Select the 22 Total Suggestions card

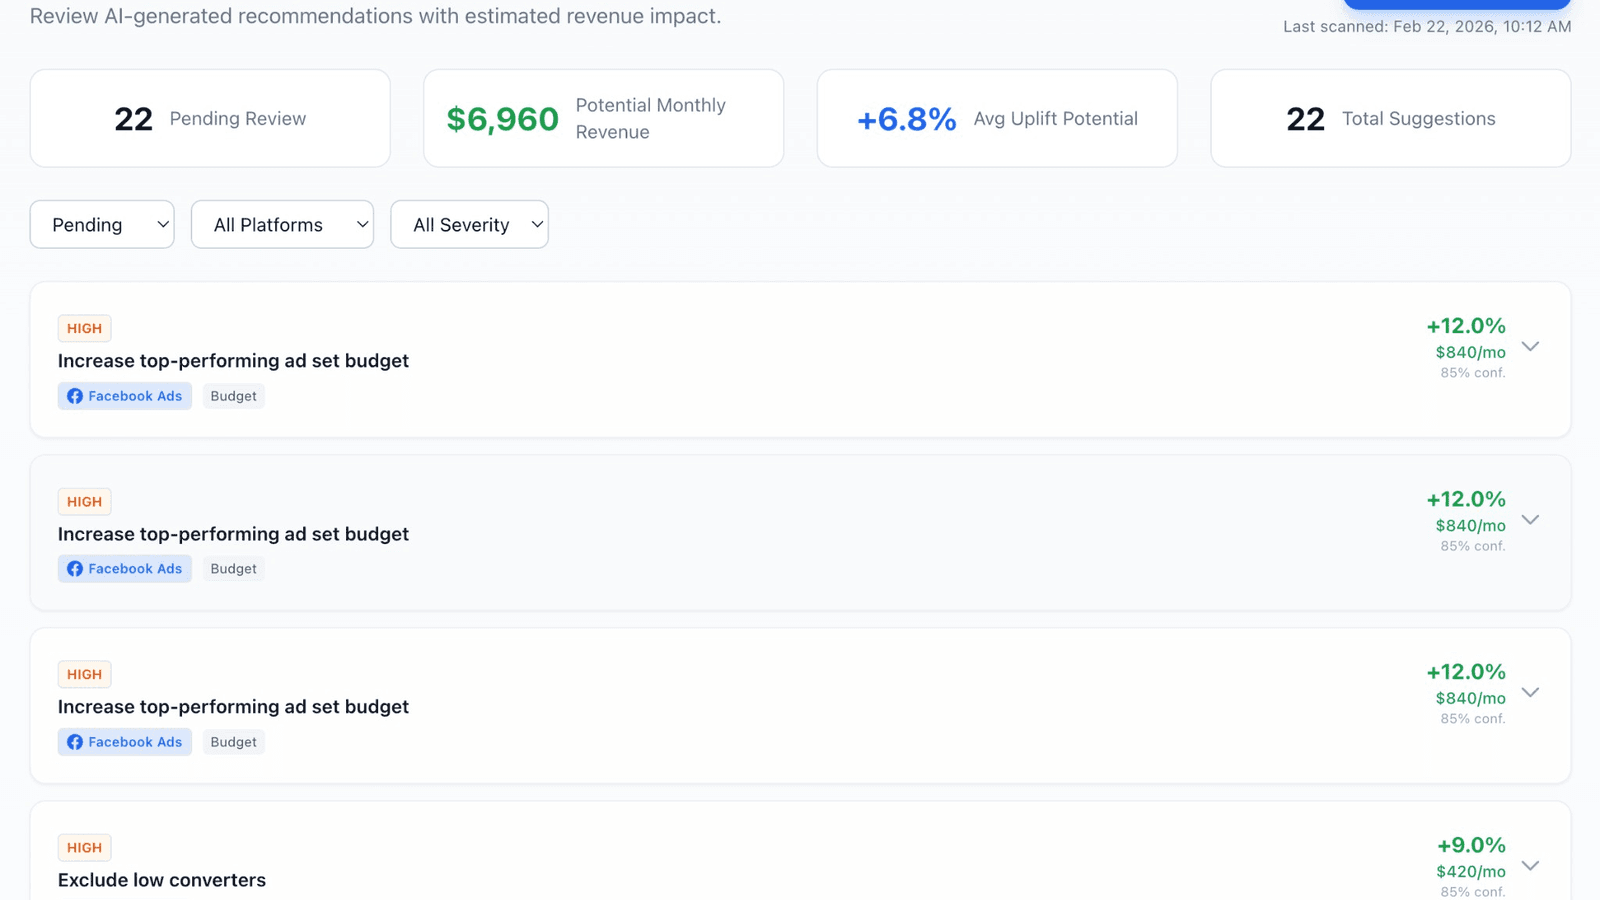click(1391, 118)
